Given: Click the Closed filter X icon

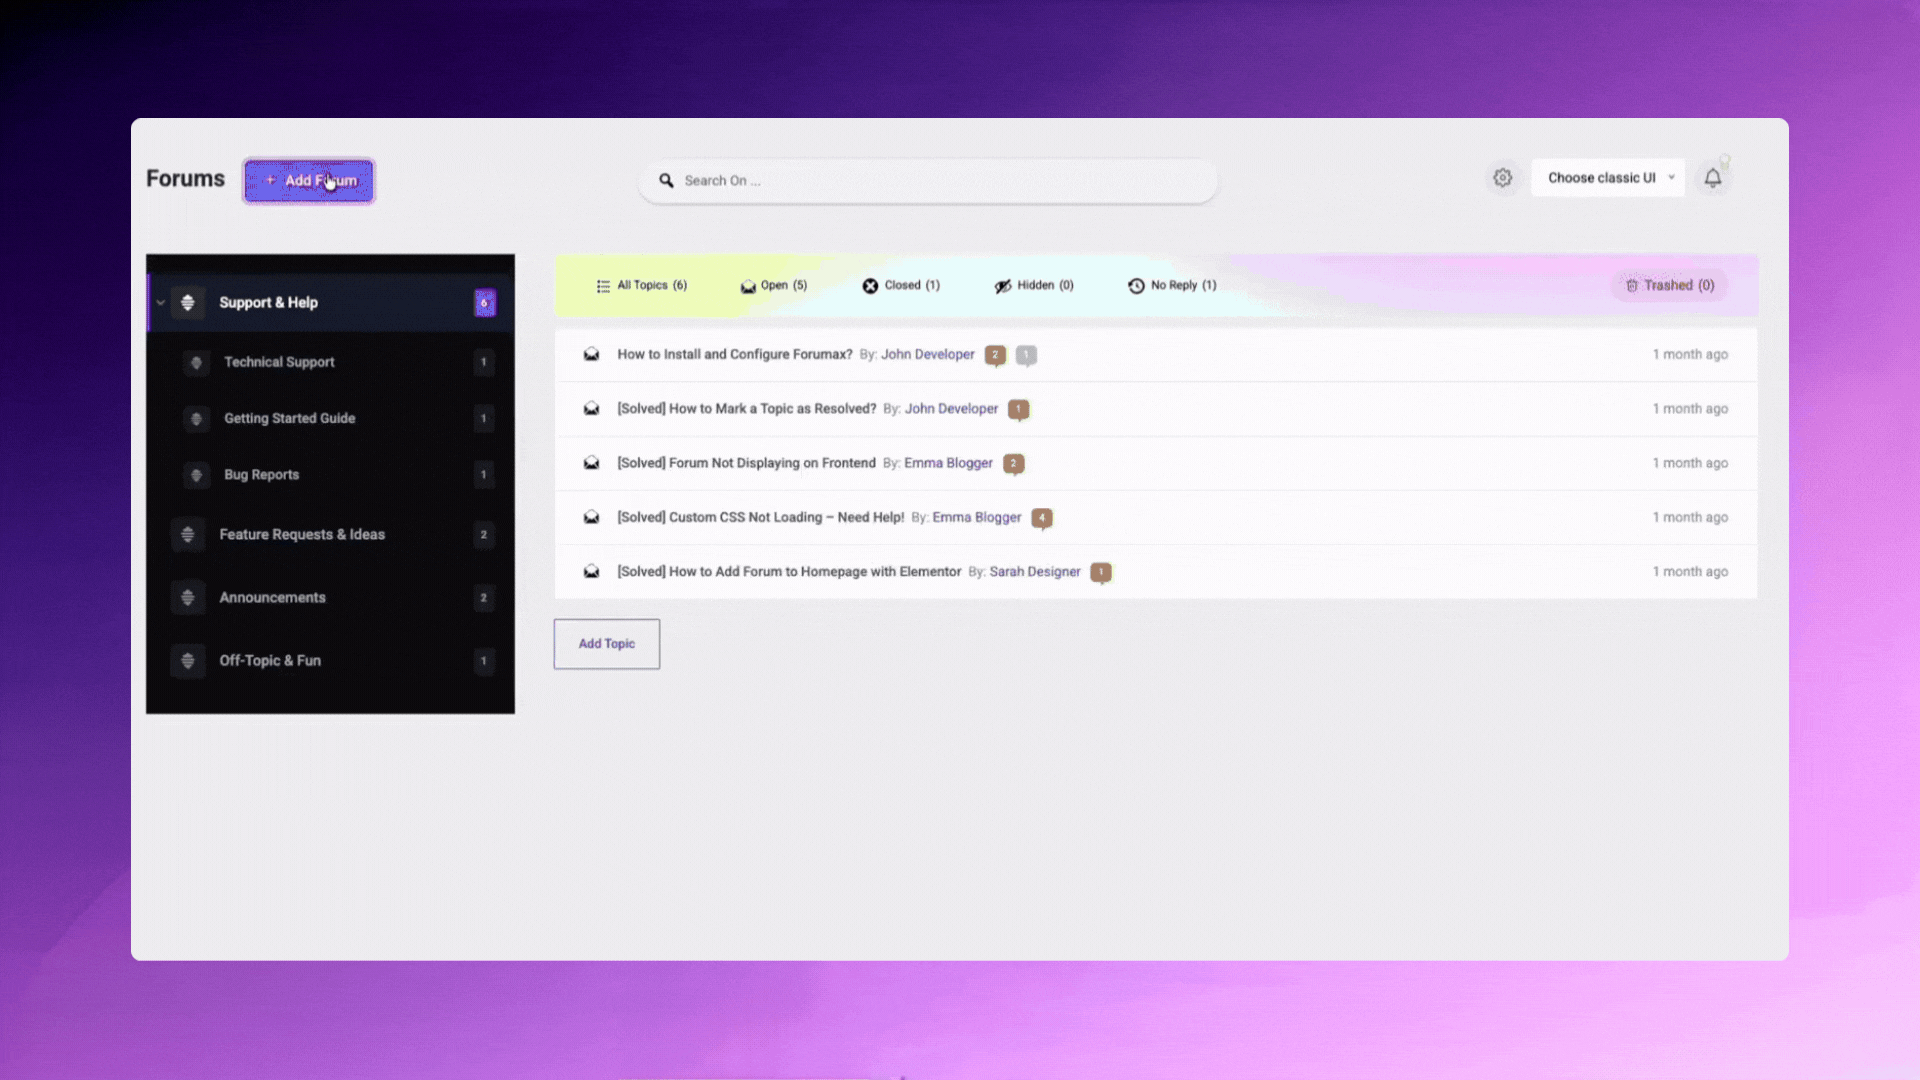Looking at the screenshot, I should point(870,286).
